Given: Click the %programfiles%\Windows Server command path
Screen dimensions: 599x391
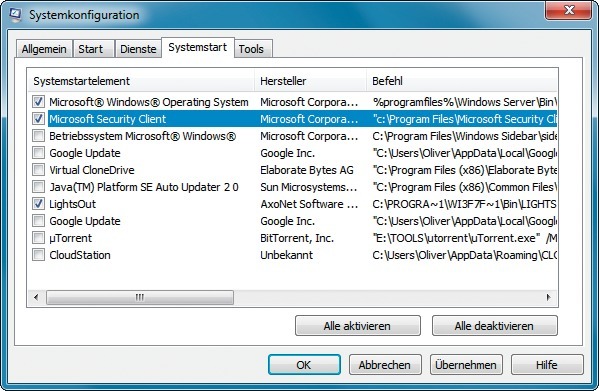Looking at the screenshot, I should 465,102.
